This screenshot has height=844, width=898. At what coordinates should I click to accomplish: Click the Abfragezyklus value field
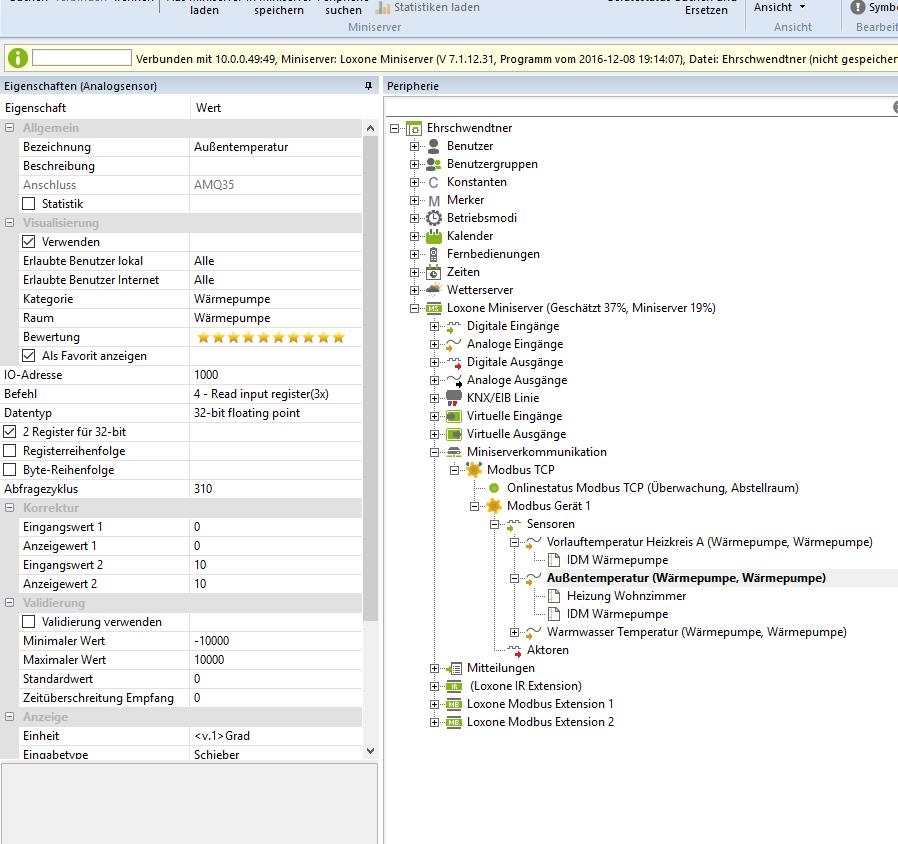click(275, 489)
